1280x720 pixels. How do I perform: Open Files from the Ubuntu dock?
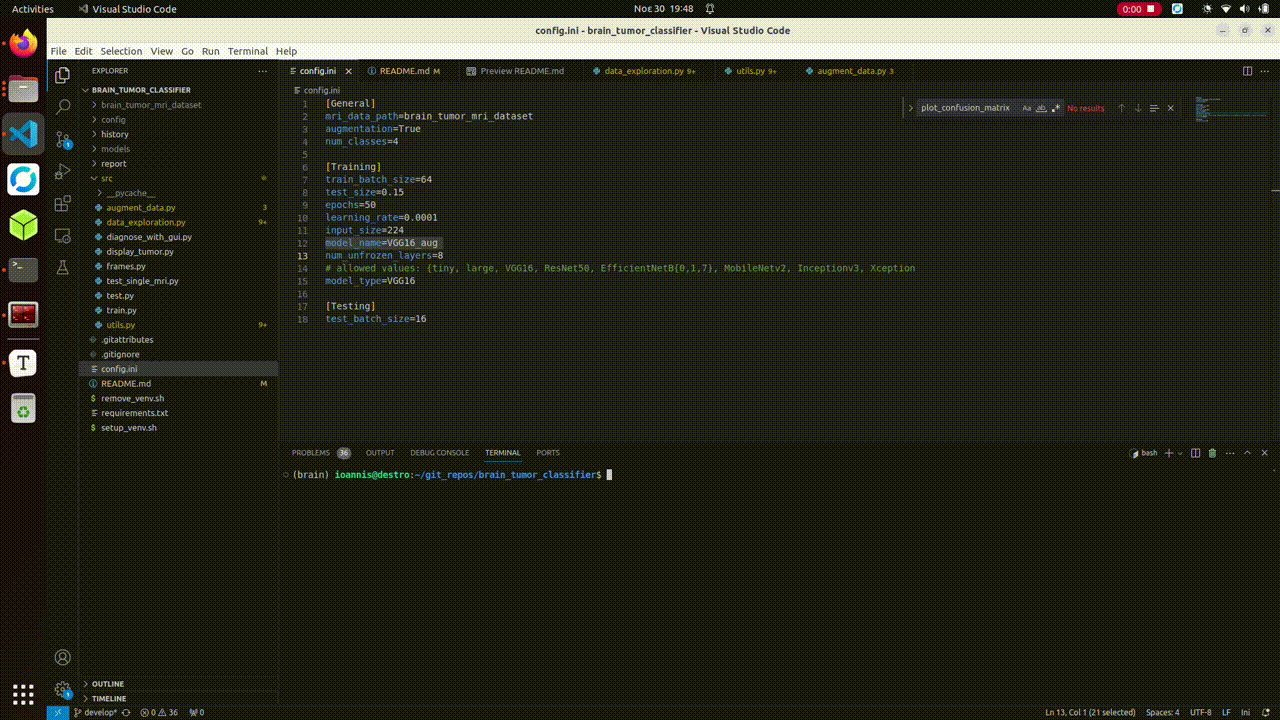[23, 89]
